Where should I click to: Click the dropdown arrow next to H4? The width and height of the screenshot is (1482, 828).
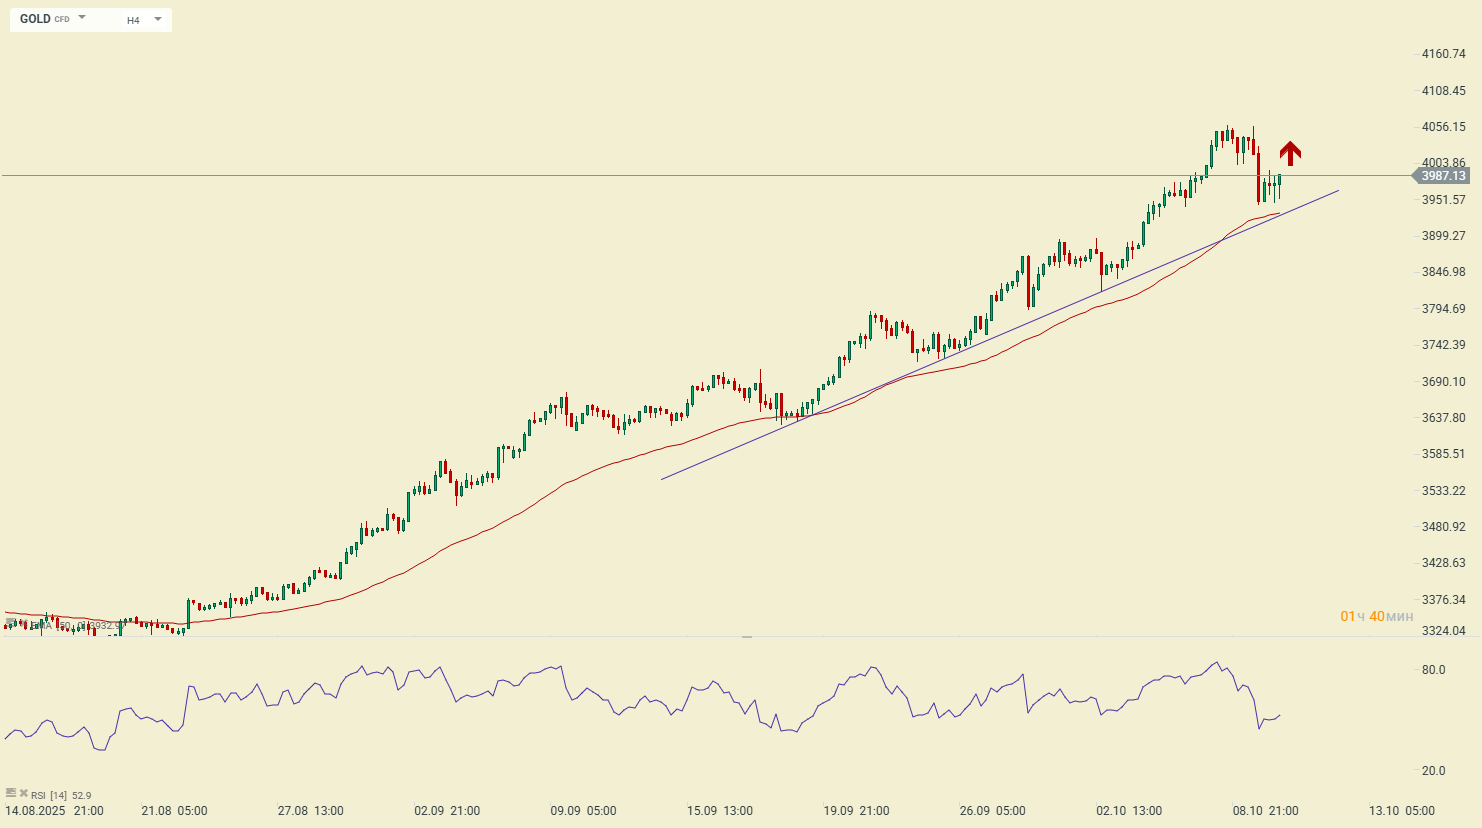[x=158, y=19]
